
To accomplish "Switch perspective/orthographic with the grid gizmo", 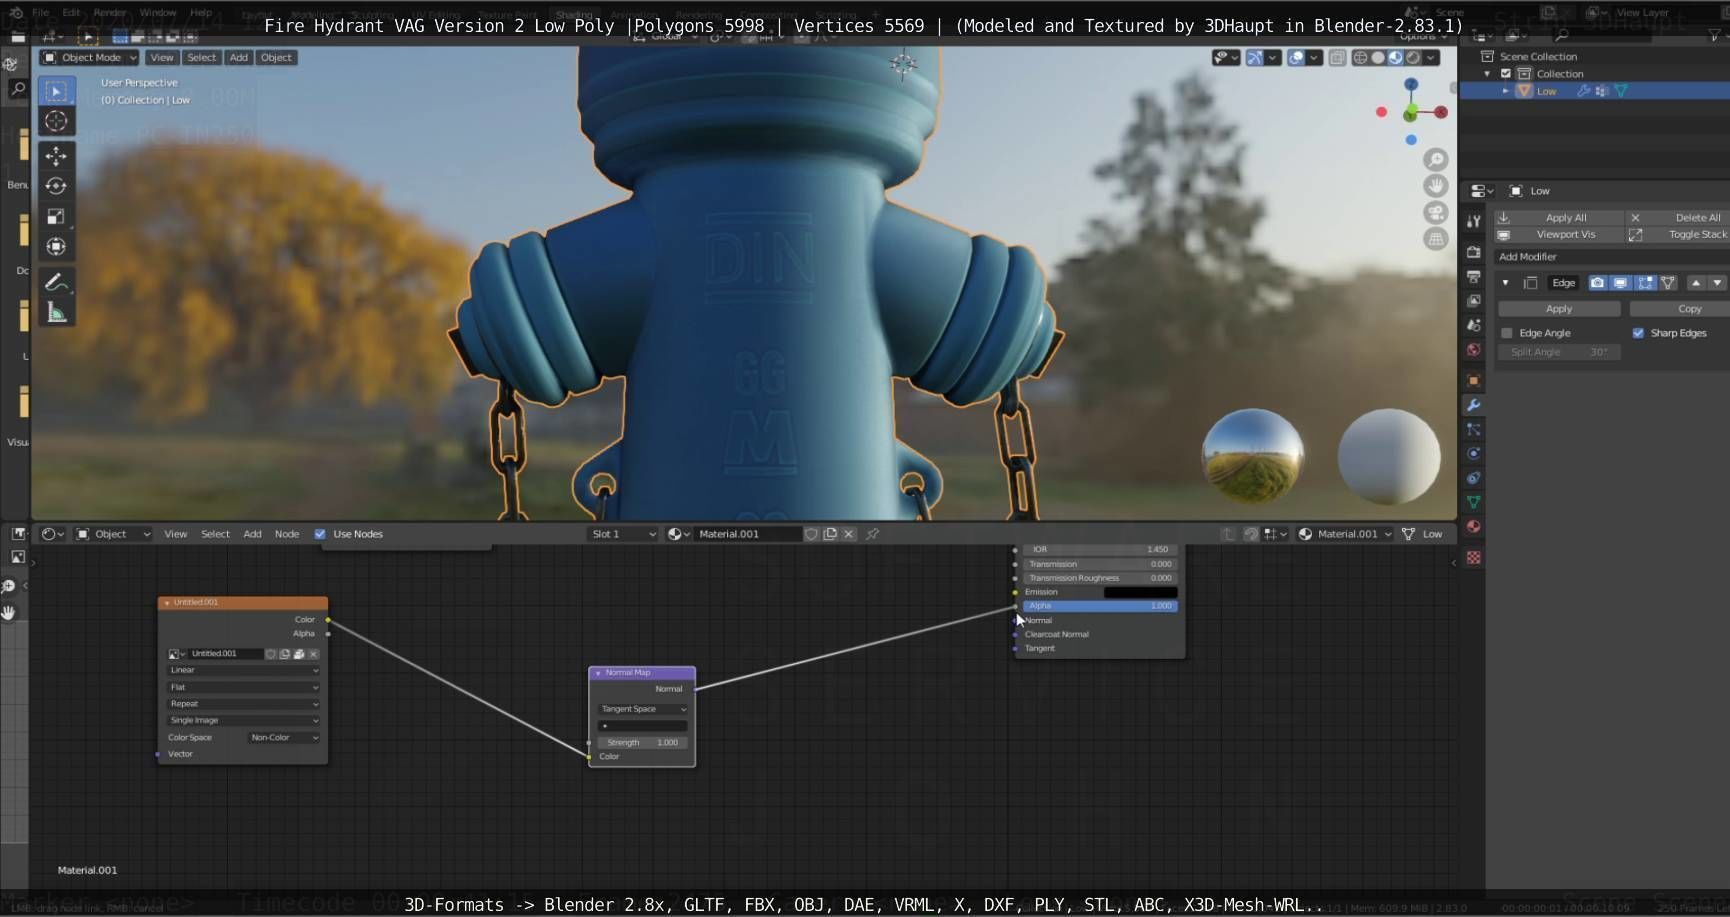I will coord(1436,239).
